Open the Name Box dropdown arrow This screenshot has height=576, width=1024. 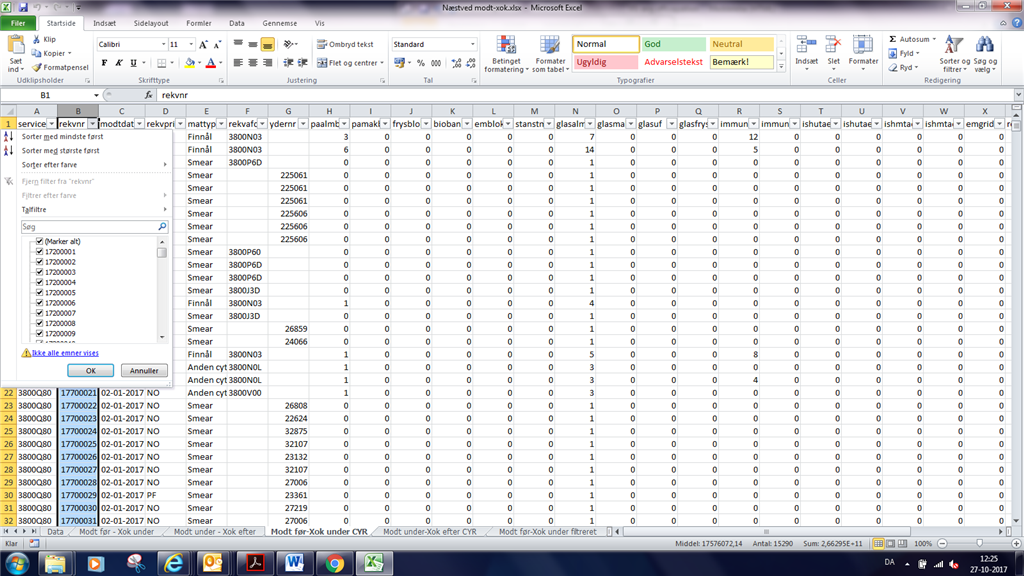[x=96, y=95]
